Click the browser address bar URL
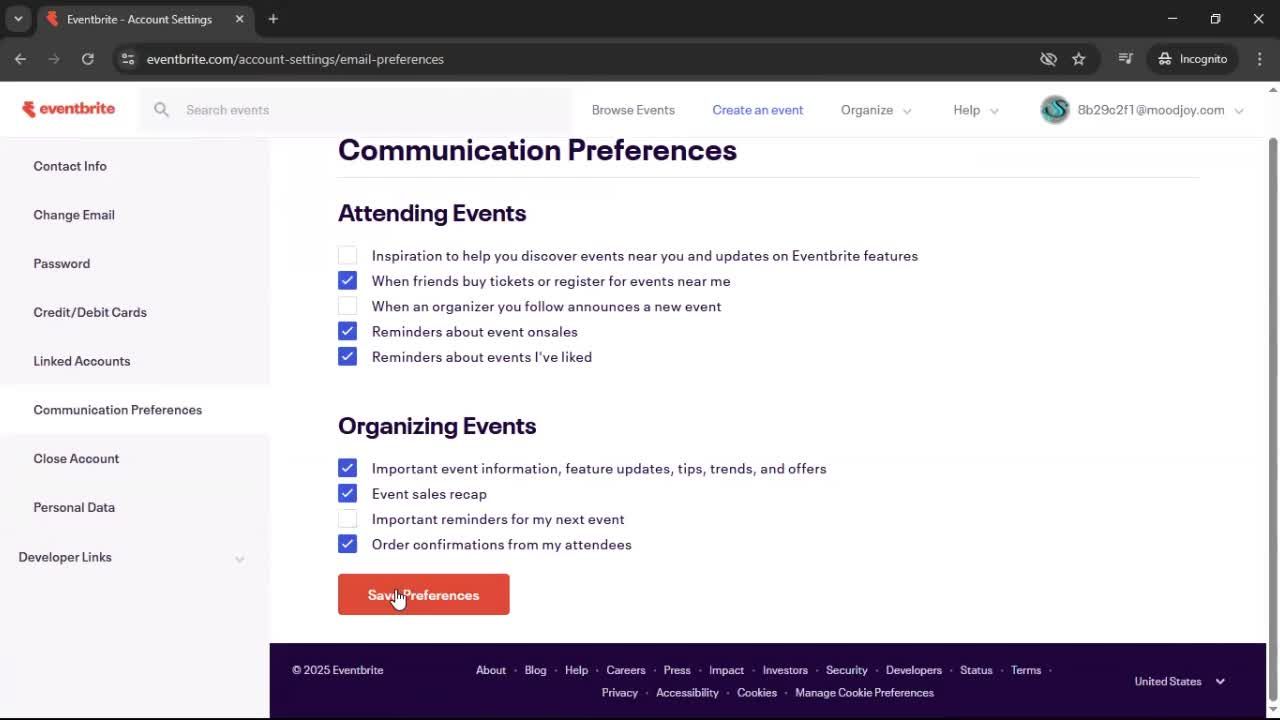This screenshot has width=1280, height=720. click(x=295, y=59)
